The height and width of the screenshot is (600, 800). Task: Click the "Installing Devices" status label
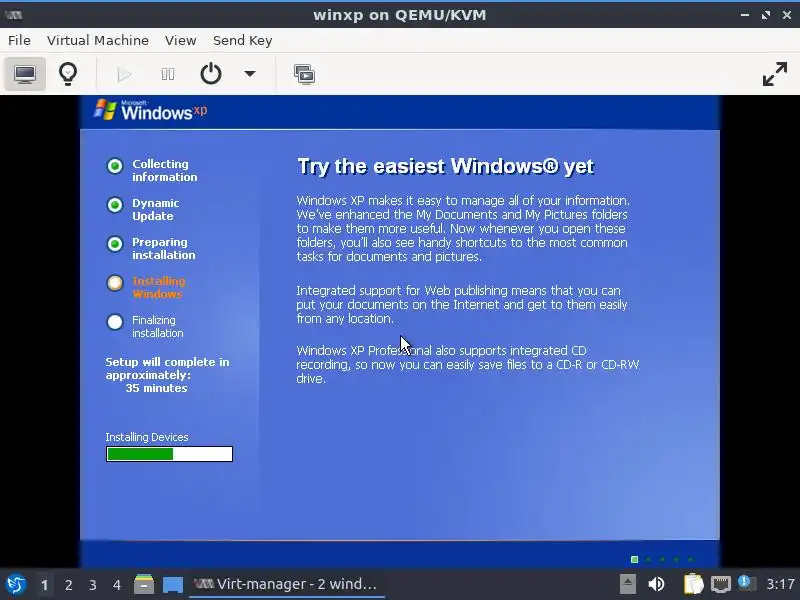(x=147, y=437)
